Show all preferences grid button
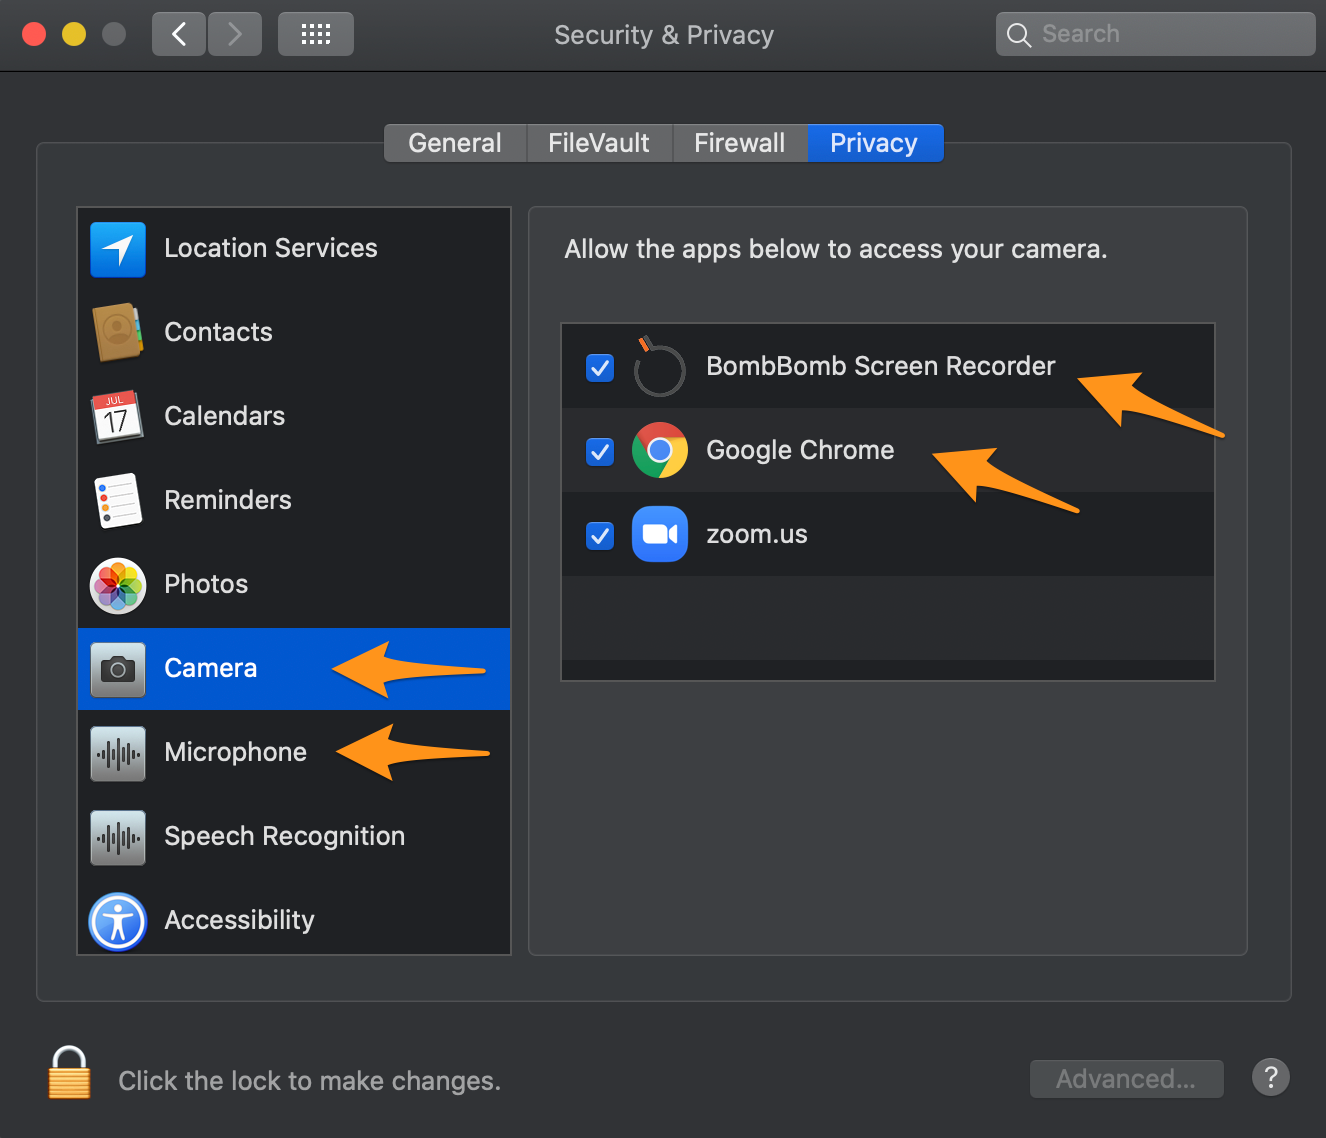This screenshot has width=1326, height=1138. 316,34
